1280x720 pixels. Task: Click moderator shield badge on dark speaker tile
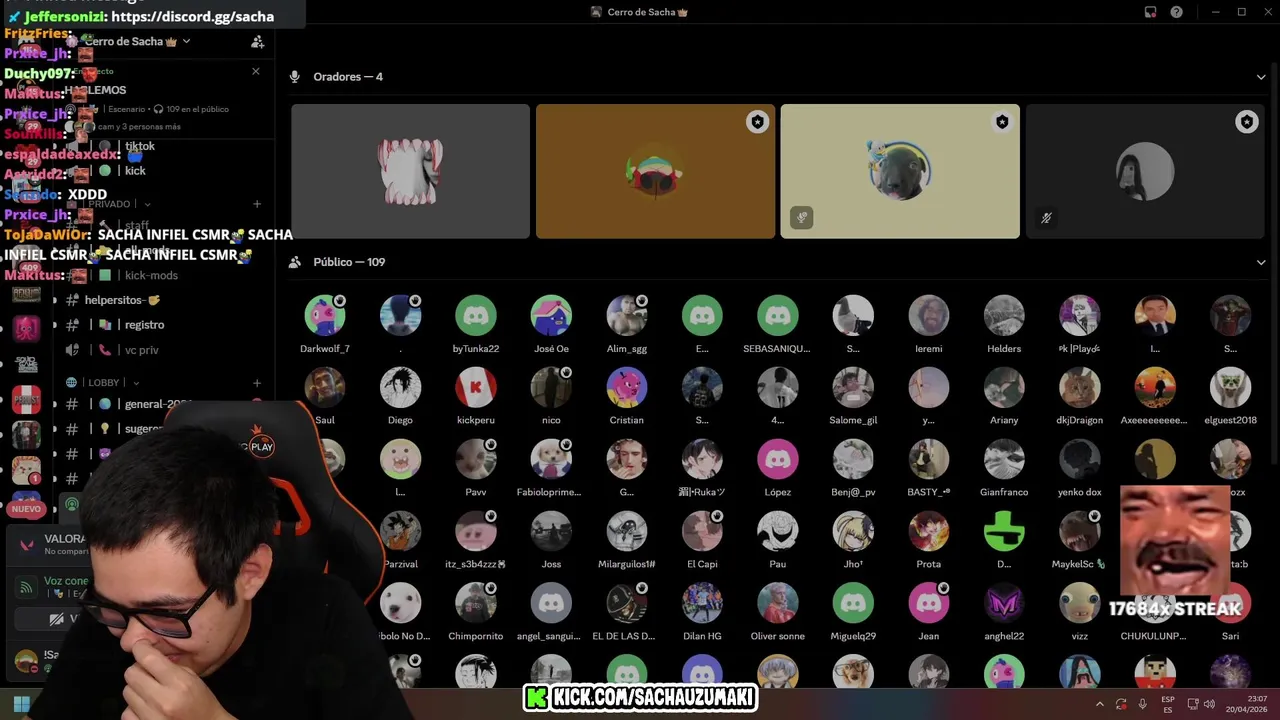pos(1246,122)
